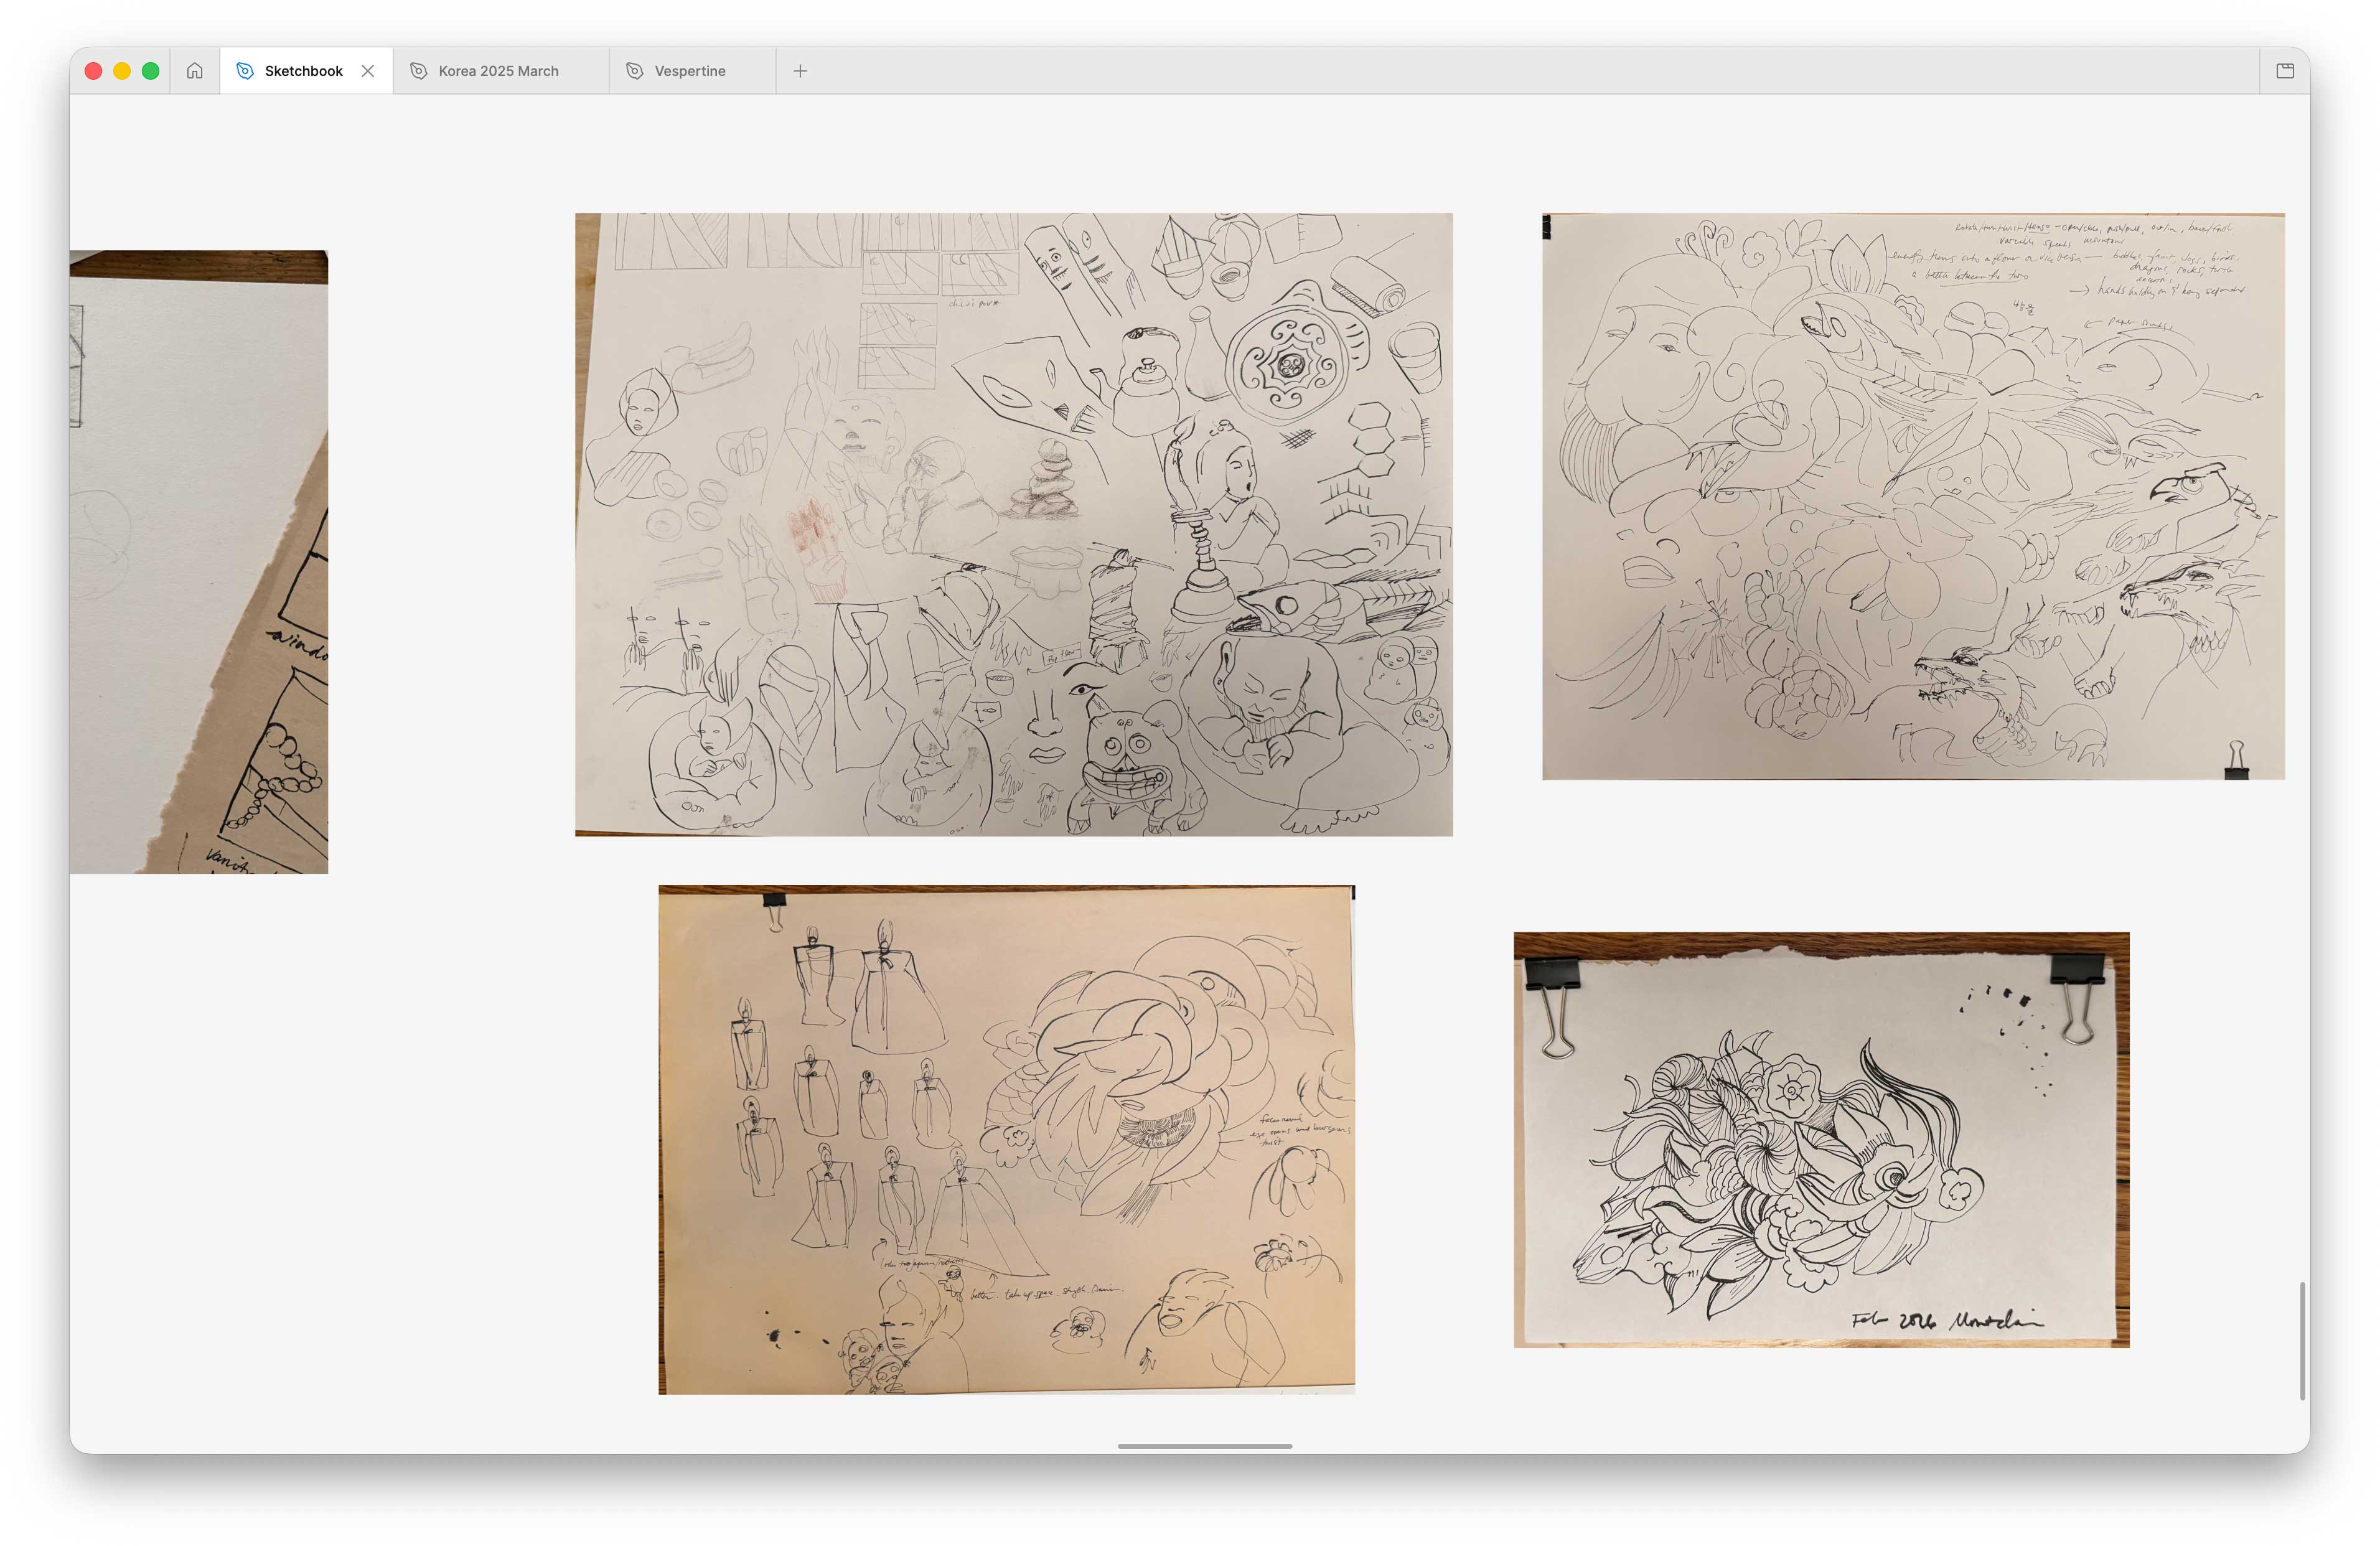Go to the home screen icon

pyautogui.click(x=194, y=71)
